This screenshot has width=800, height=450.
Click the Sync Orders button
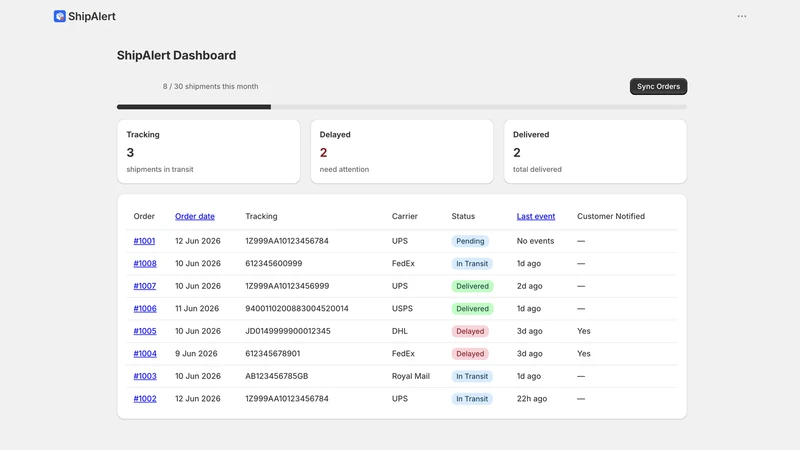(x=658, y=86)
